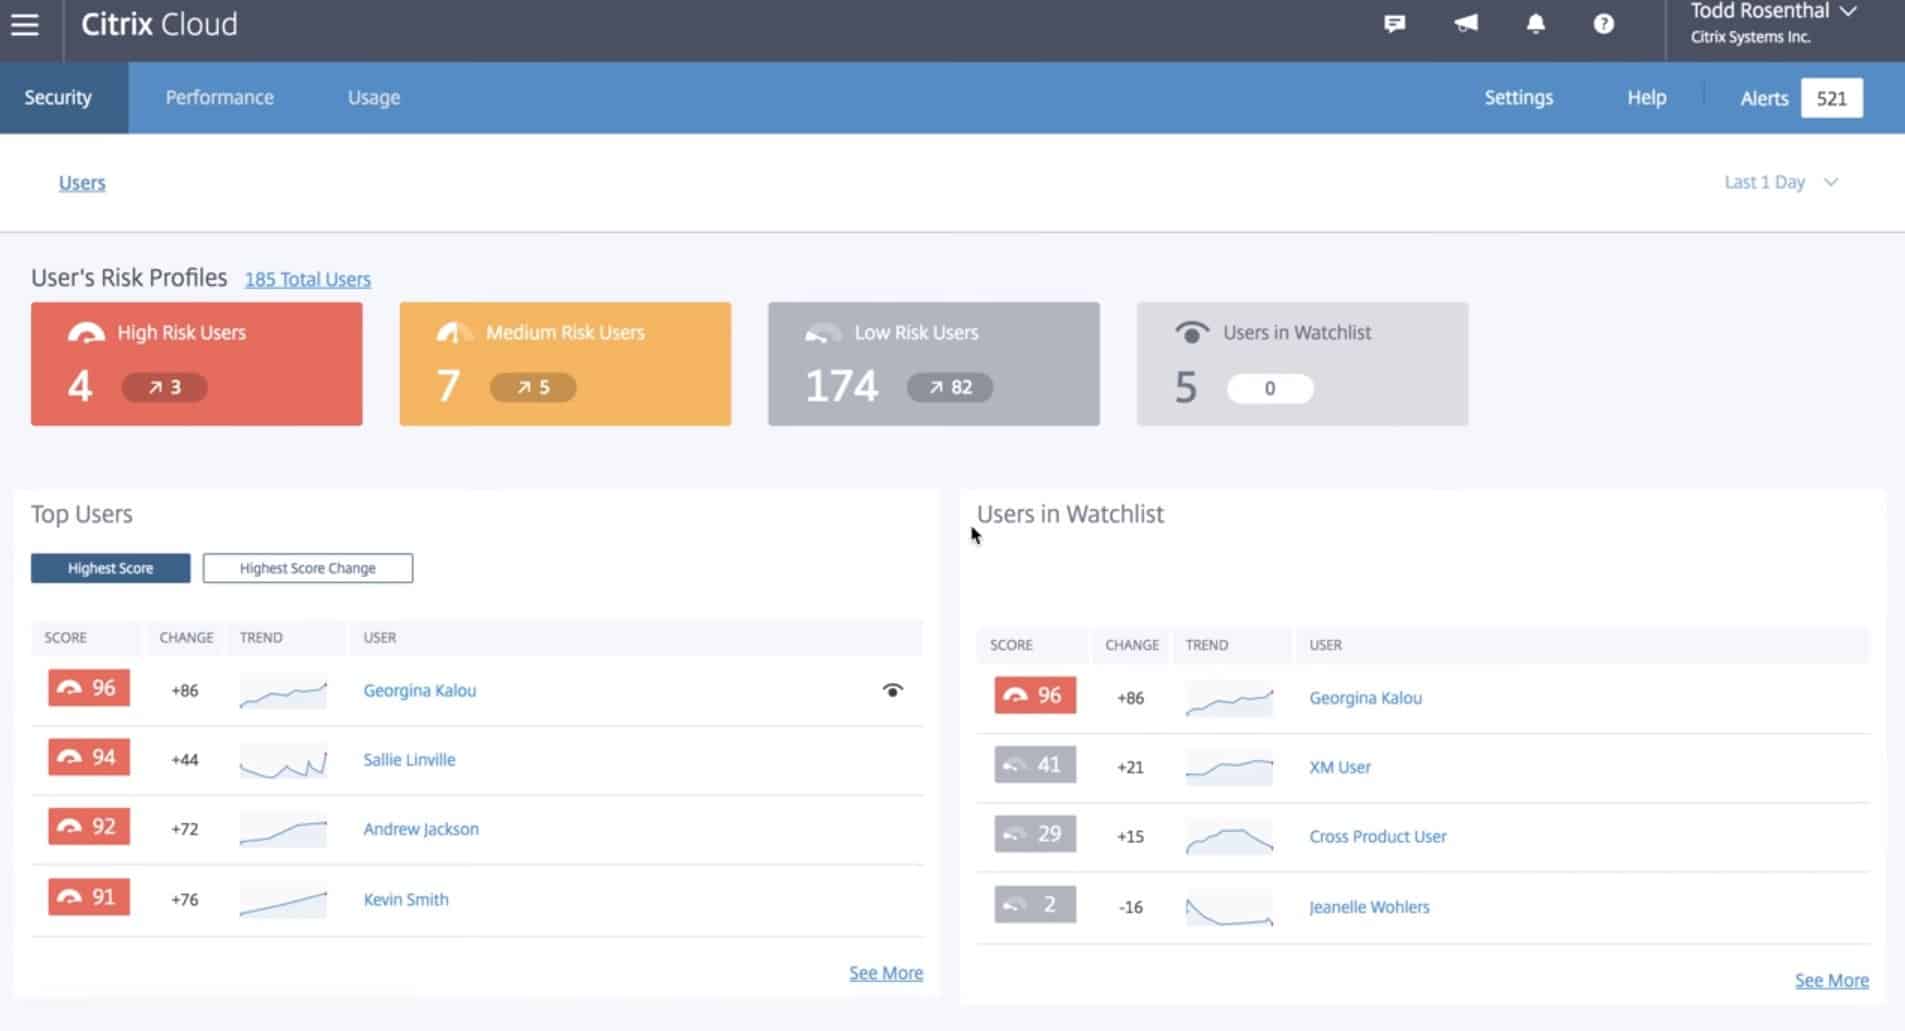This screenshot has height=1031, width=1905.
Task: Click the megaphone announcements icon
Action: 1466,24
